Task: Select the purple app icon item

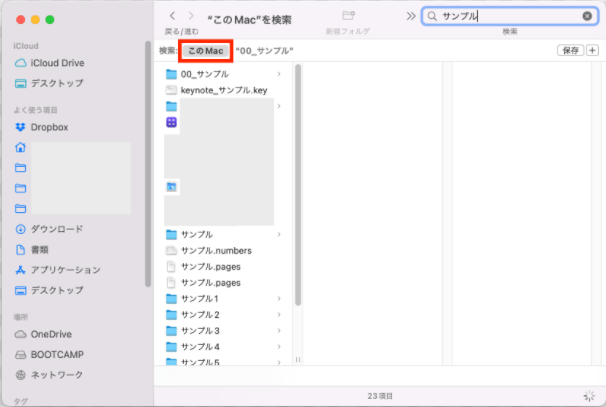Action: [x=171, y=122]
